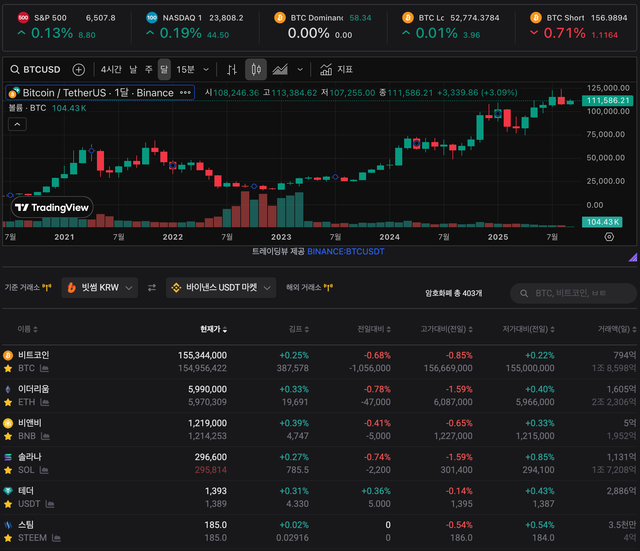Sort the table by 이름 column
The height and width of the screenshot is (551, 640).
tap(27, 329)
